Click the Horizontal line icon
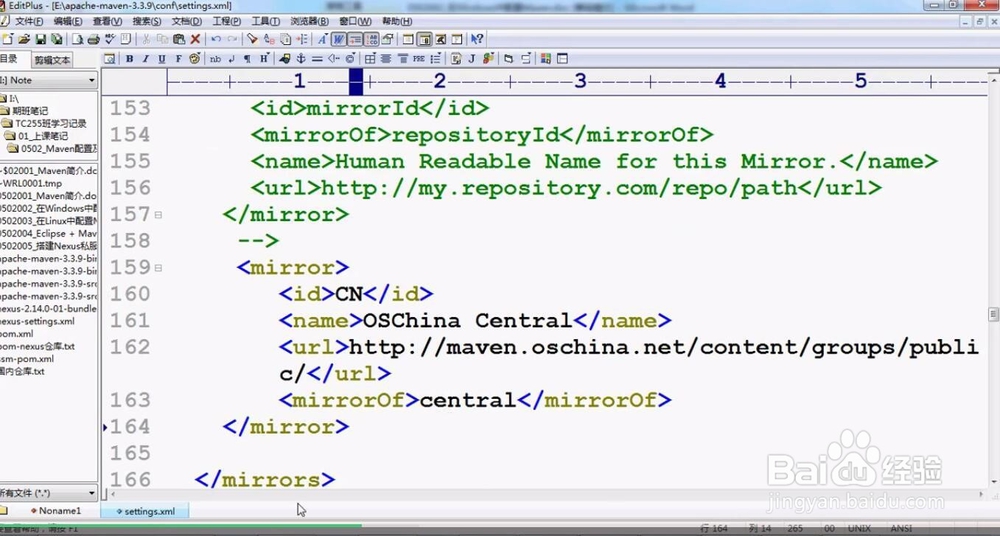Screen dimensions: 1000x536 (316, 59)
